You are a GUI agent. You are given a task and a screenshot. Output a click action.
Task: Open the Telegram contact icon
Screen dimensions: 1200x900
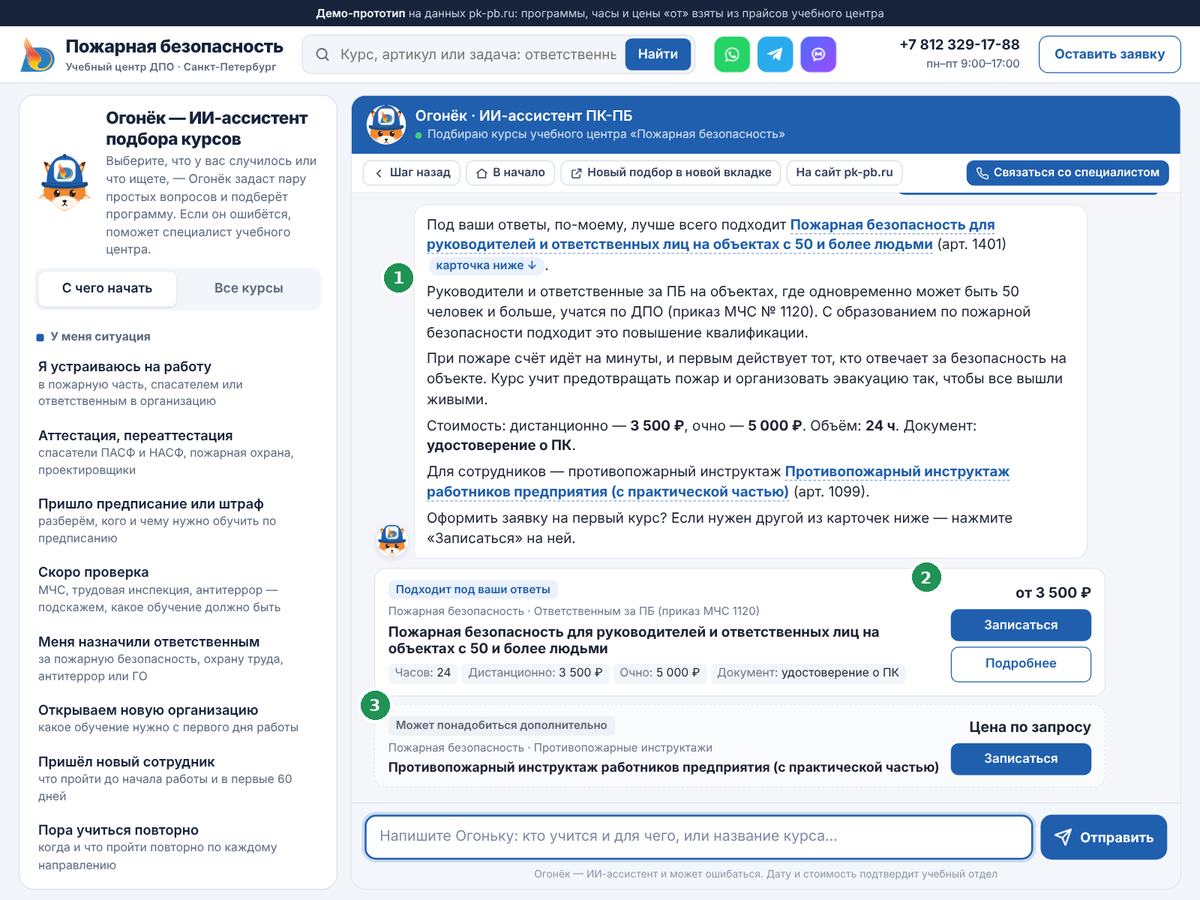tap(775, 54)
